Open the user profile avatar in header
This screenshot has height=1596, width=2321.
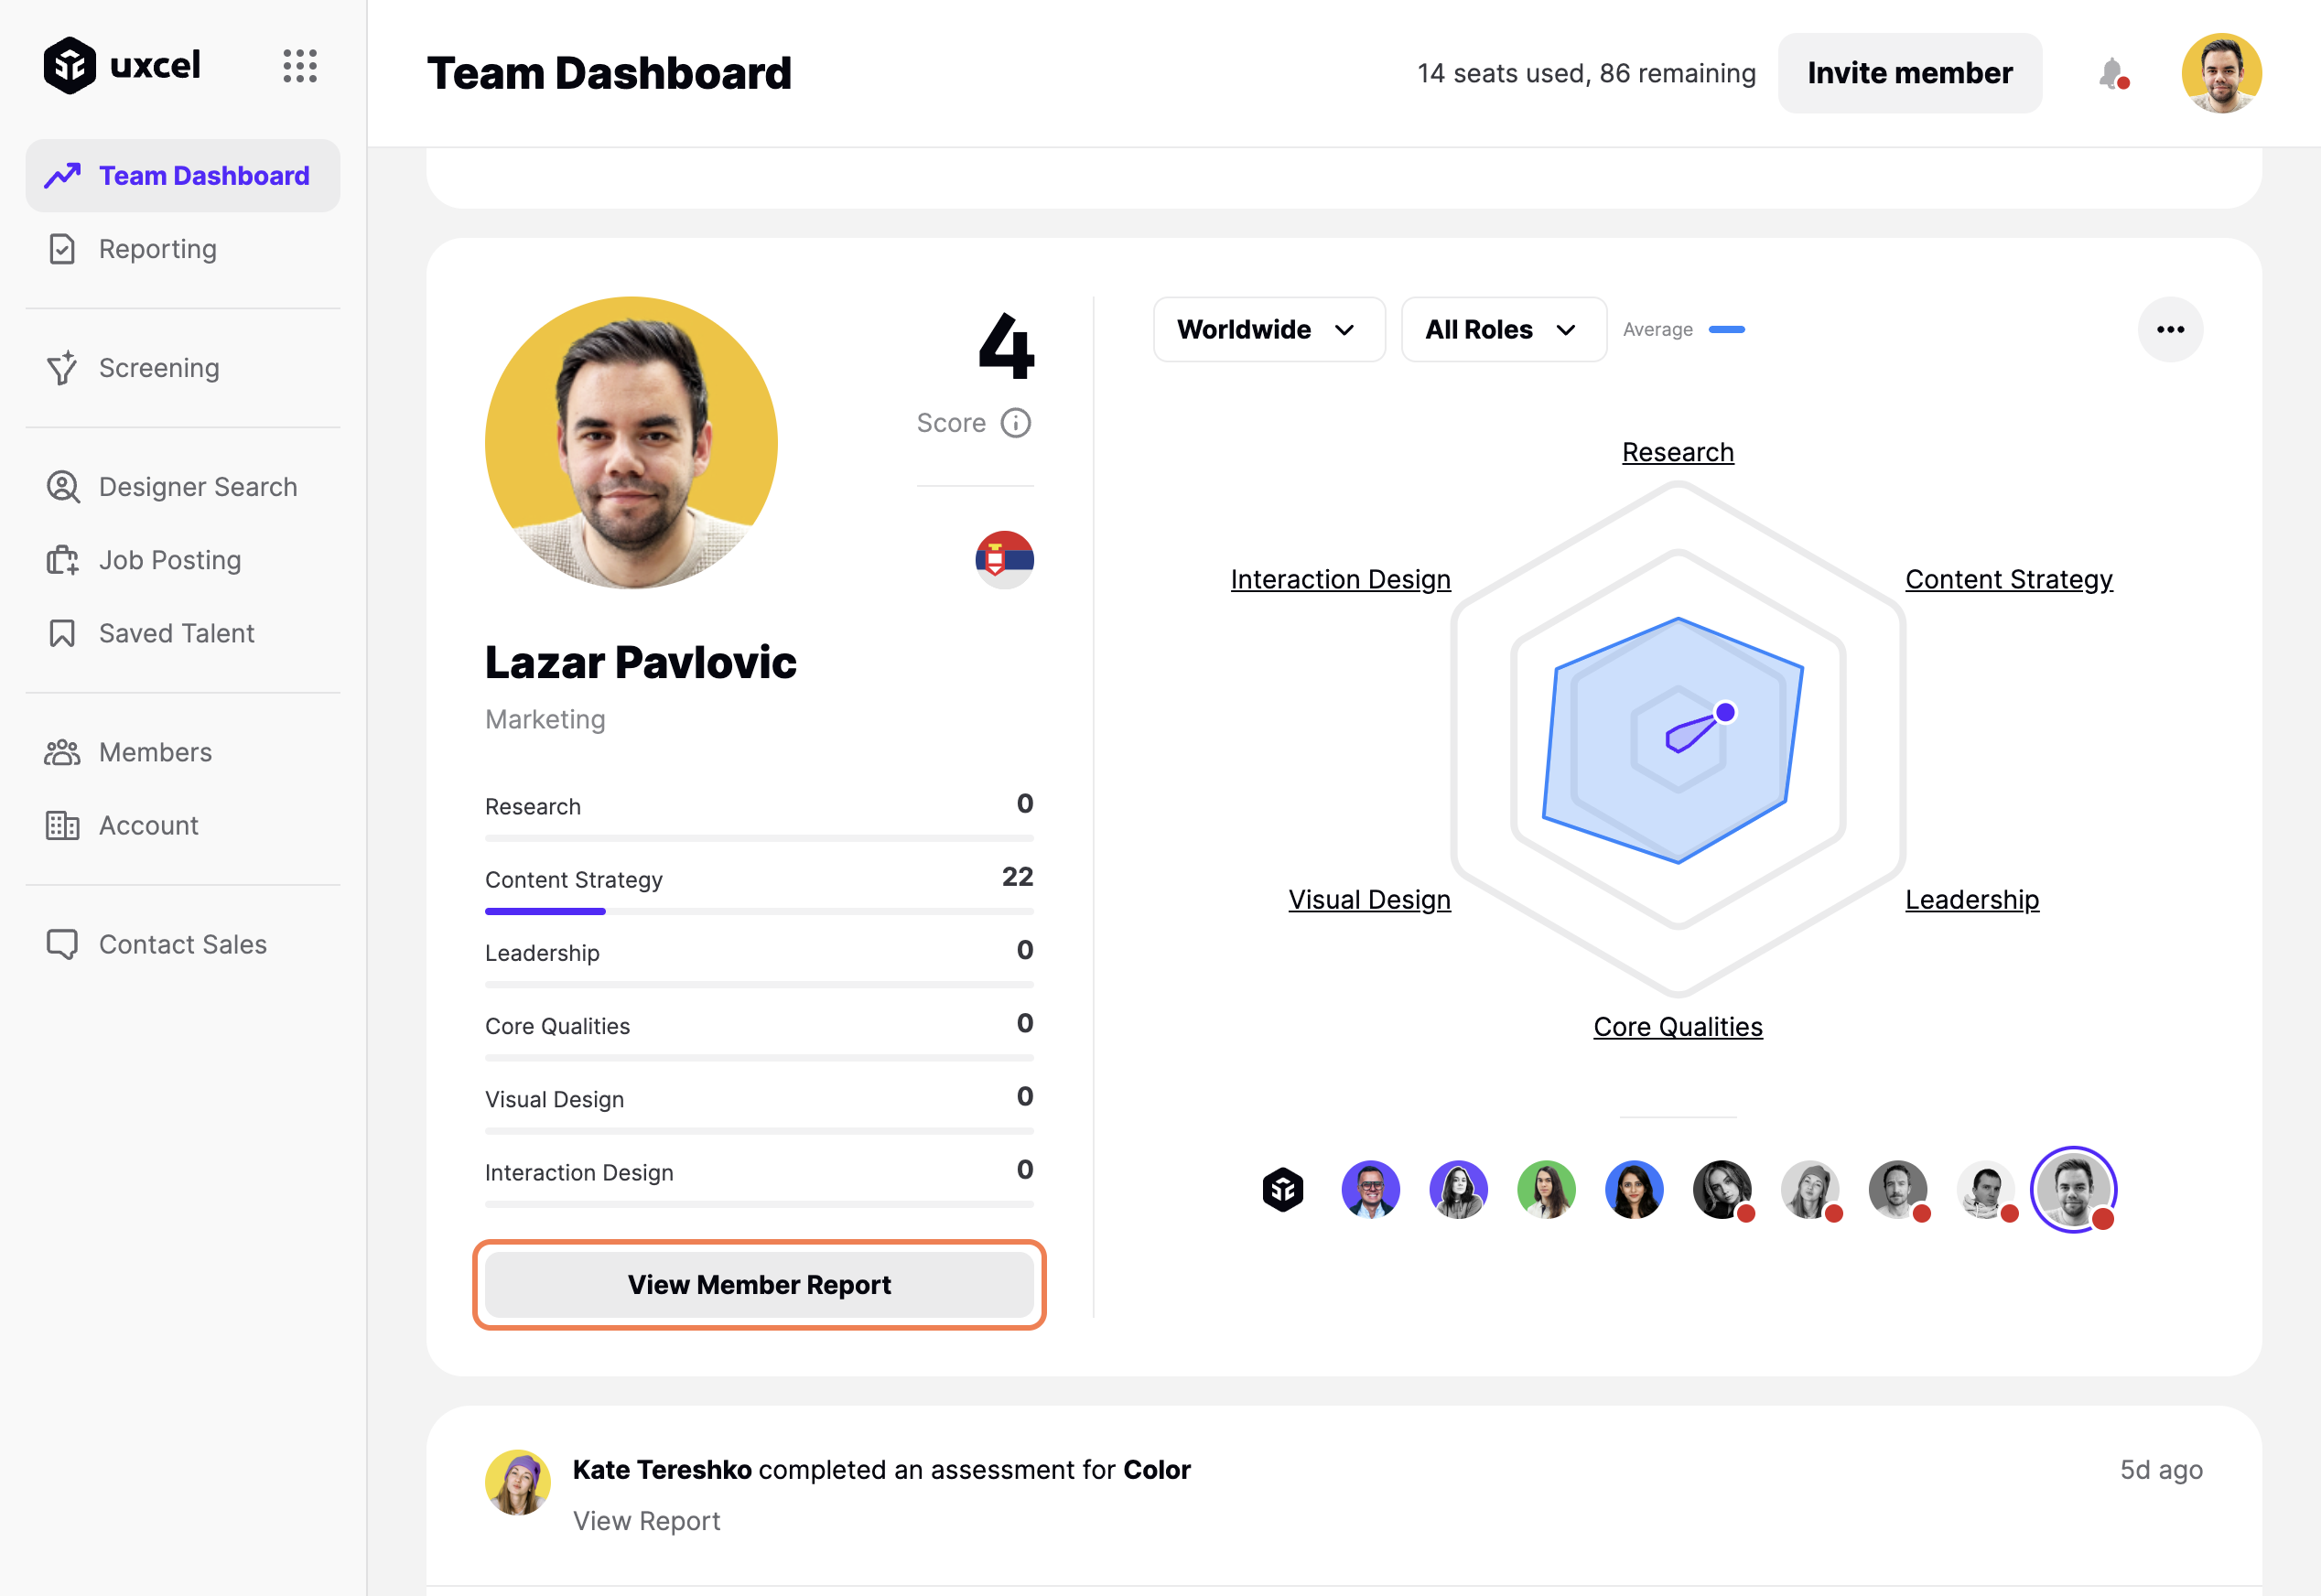pyautogui.click(x=2221, y=73)
